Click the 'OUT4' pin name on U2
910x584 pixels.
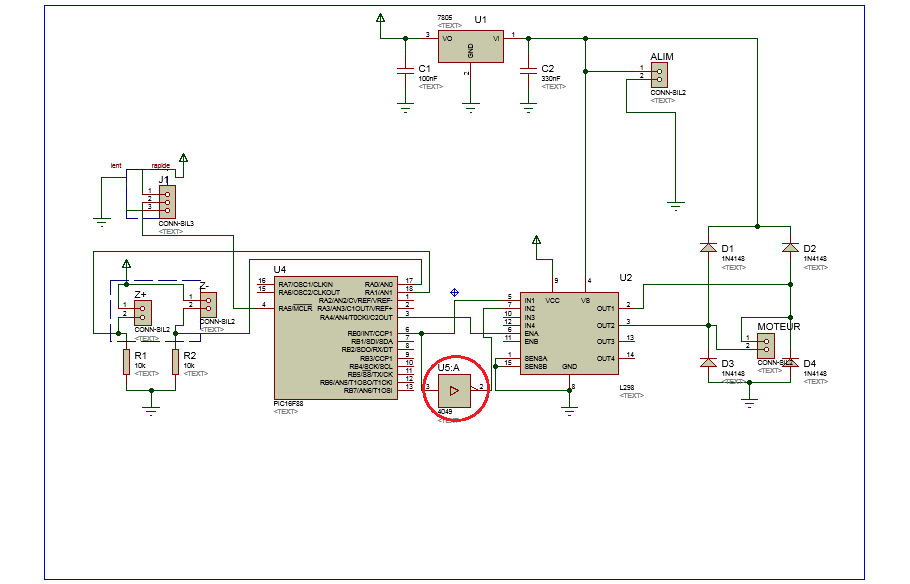[x=606, y=359]
